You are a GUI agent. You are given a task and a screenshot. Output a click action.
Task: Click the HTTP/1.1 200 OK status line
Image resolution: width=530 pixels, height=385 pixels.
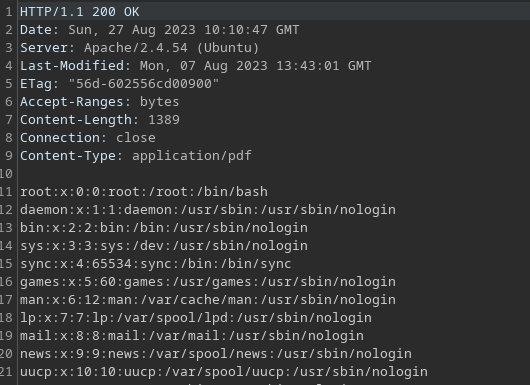[x=79, y=12]
